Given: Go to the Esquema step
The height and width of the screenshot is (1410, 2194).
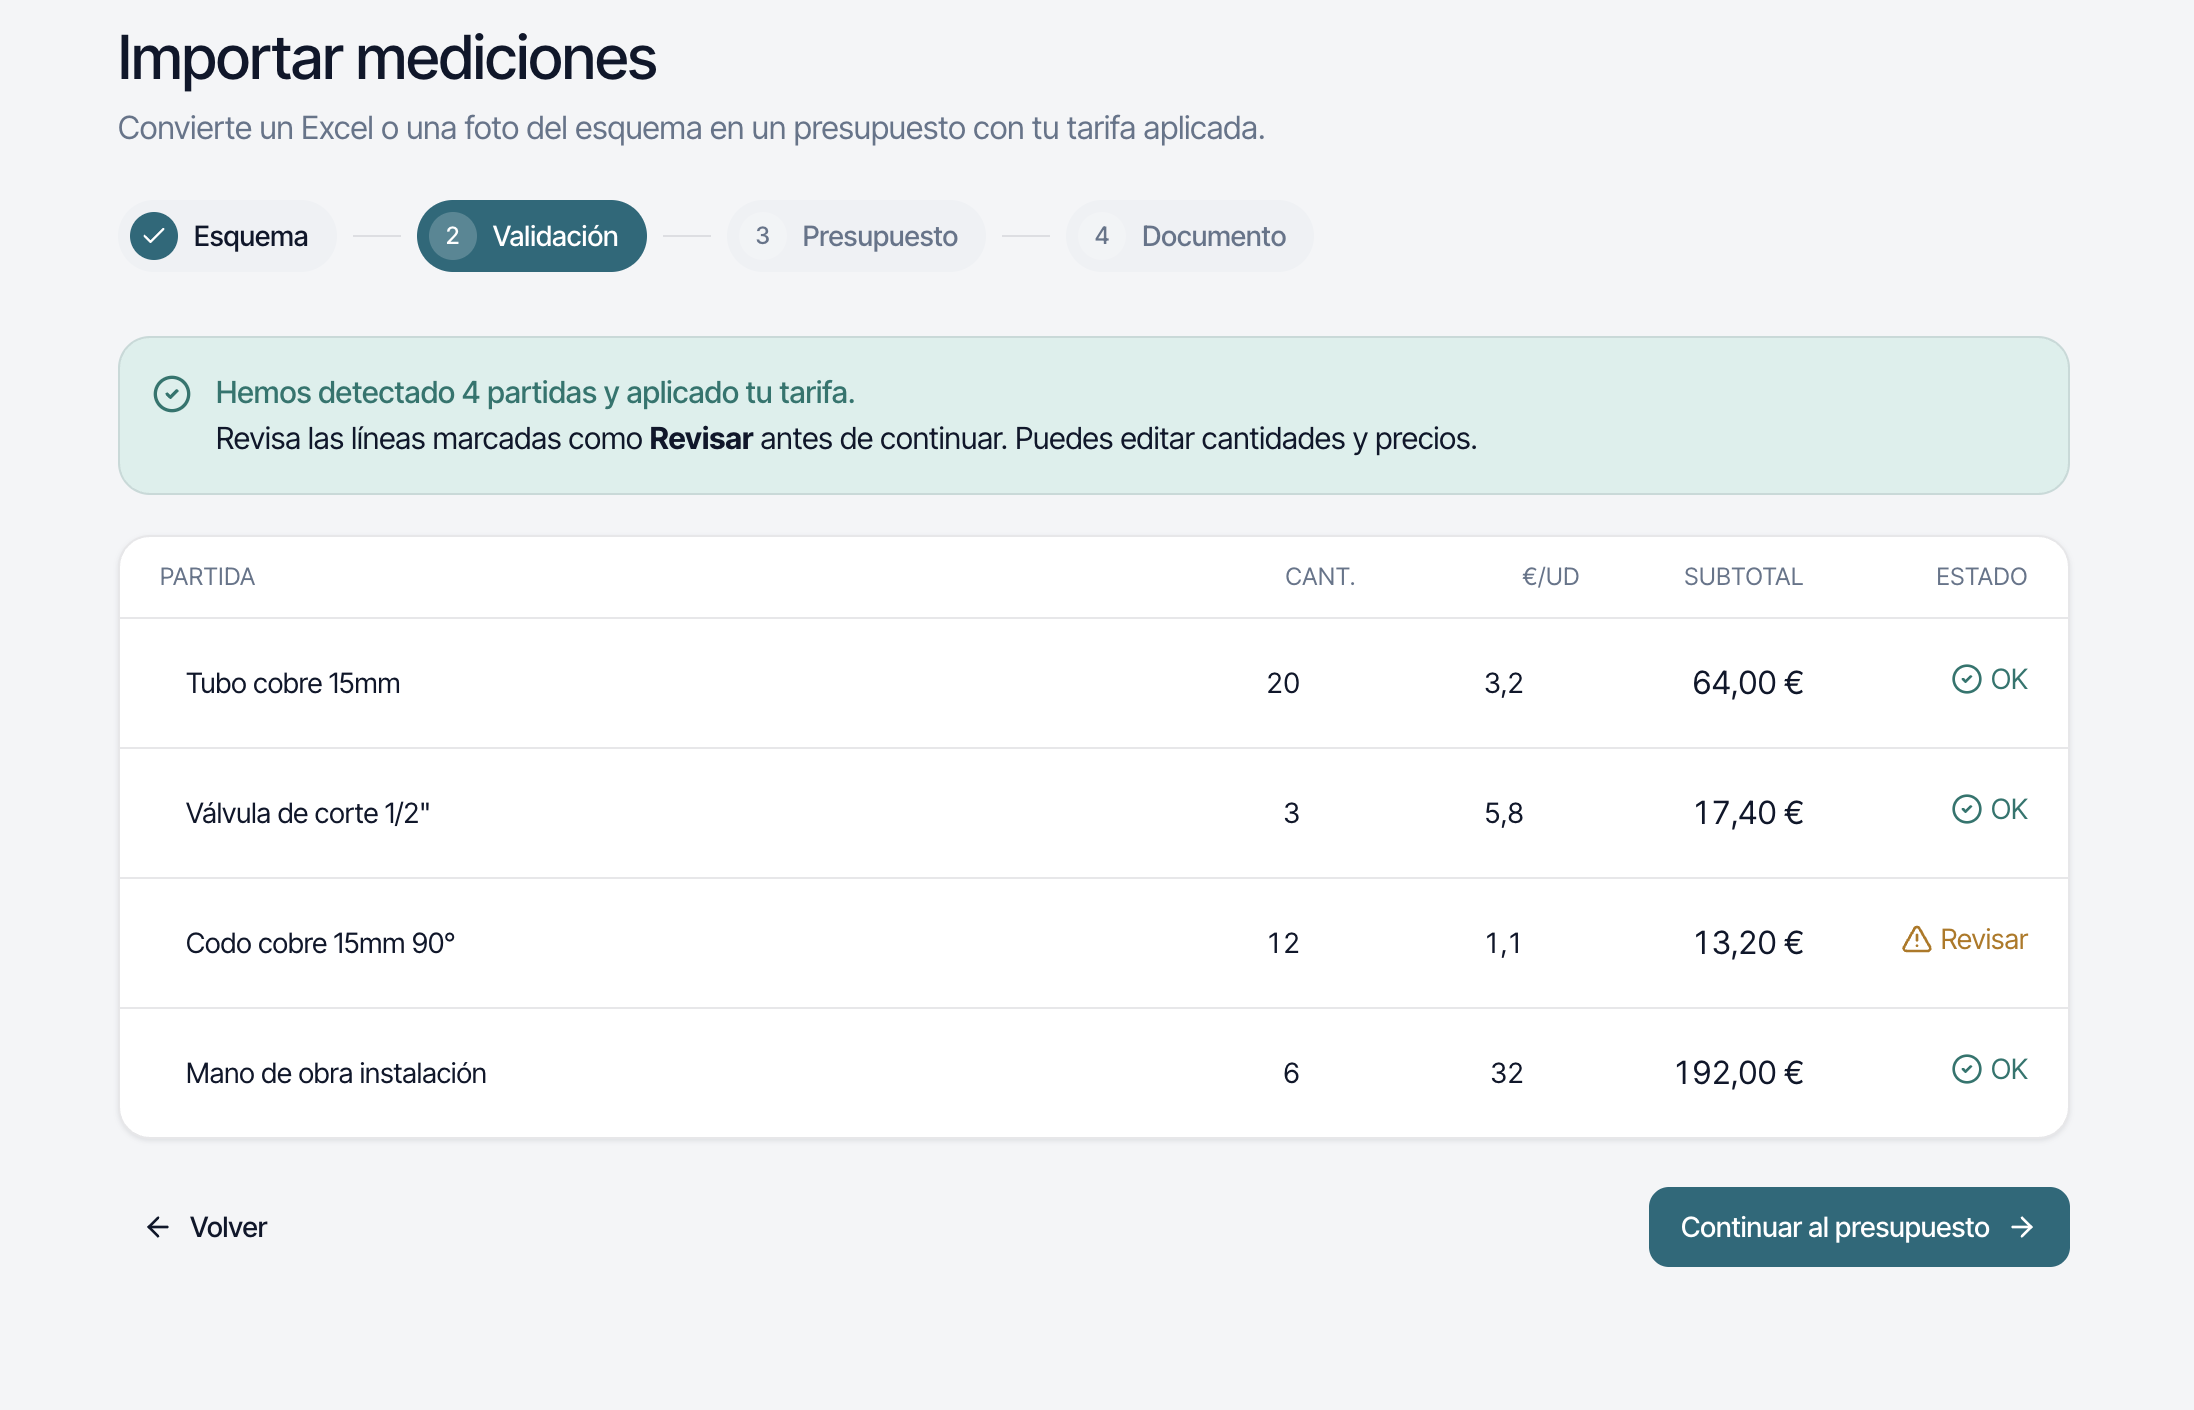Looking at the screenshot, I should point(227,236).
